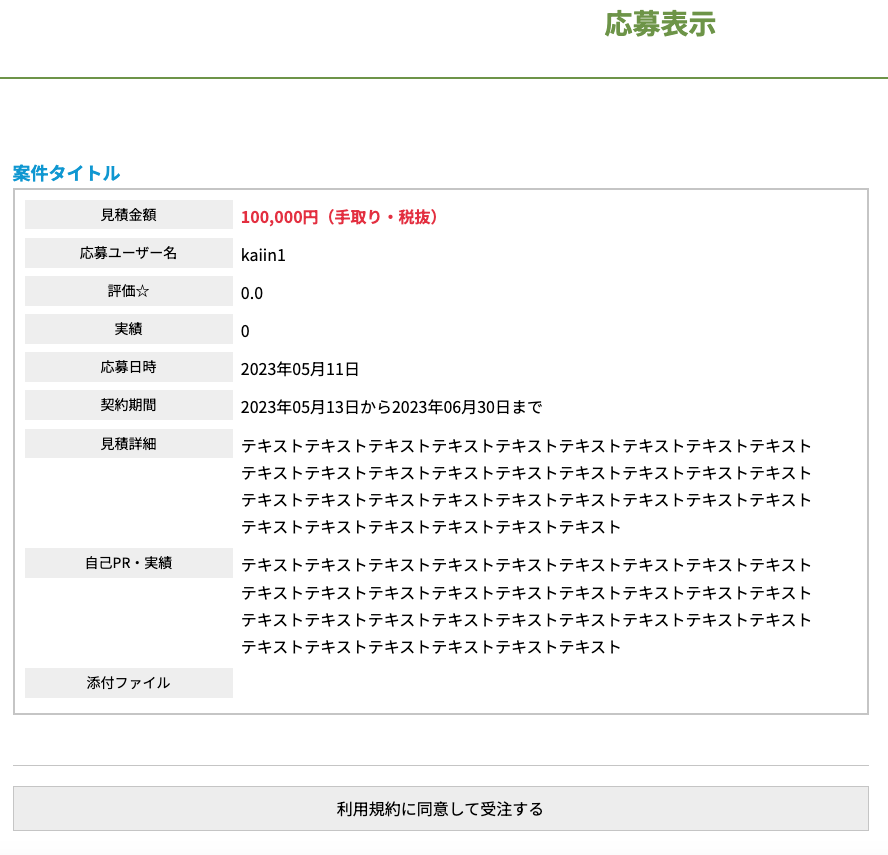This screenshot has width=888, height=855.
Task: Click the 添付ファイル label
Action: 128,683
